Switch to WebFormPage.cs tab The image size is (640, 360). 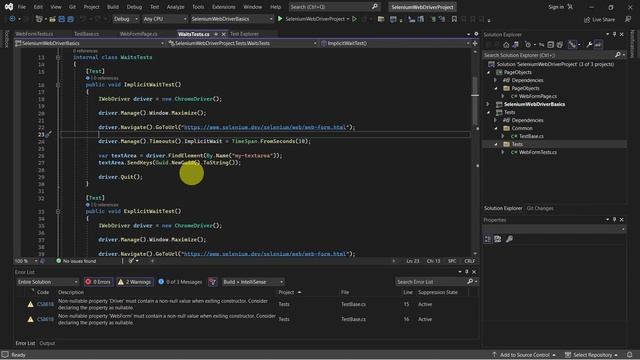coord(139,34)
